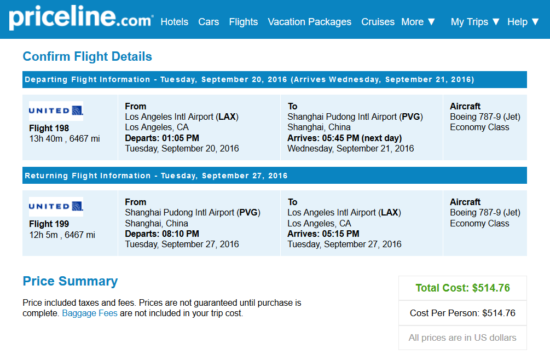Image resolution: width=550 pixels, height=361 pixels.
Task: Click the Returning Flight Information header bar
Action: tap(275, 175)
